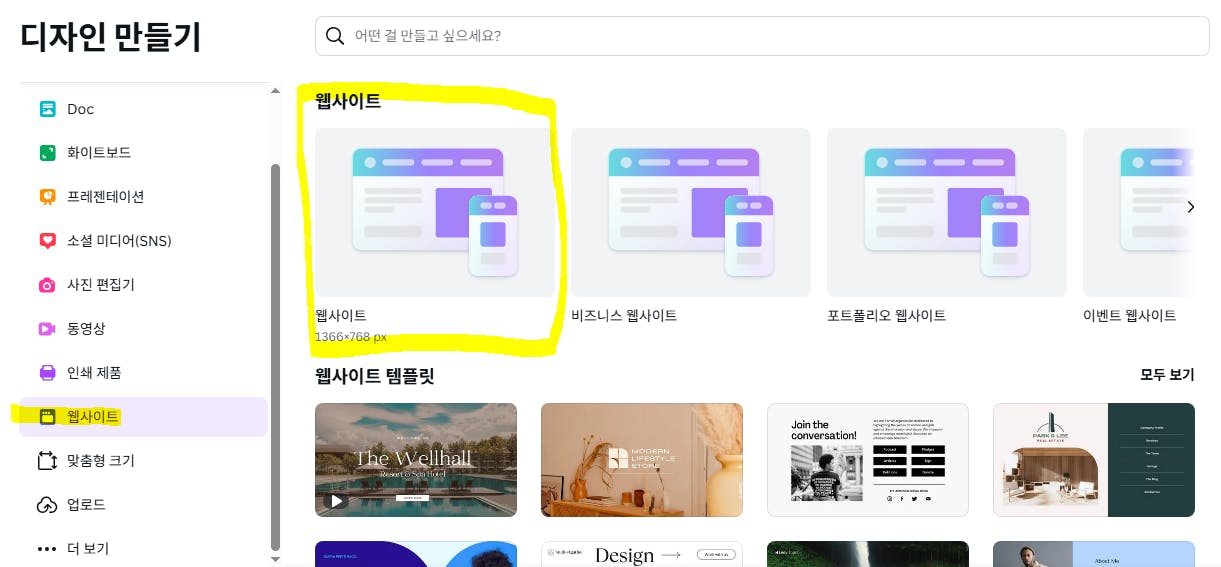The width and height of the screenshot is (1221, 567).
Task: Select 화이트보드 in the sidebar
Action: (143, 153)
